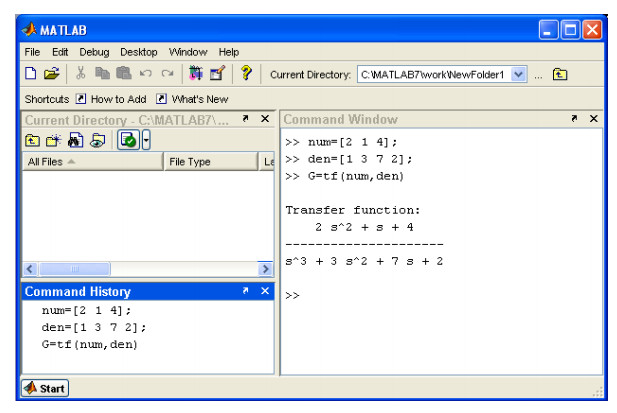Undock the Current Directory panel
The width and height of the screenshot is (617, 413).
[x=246, y=118]
